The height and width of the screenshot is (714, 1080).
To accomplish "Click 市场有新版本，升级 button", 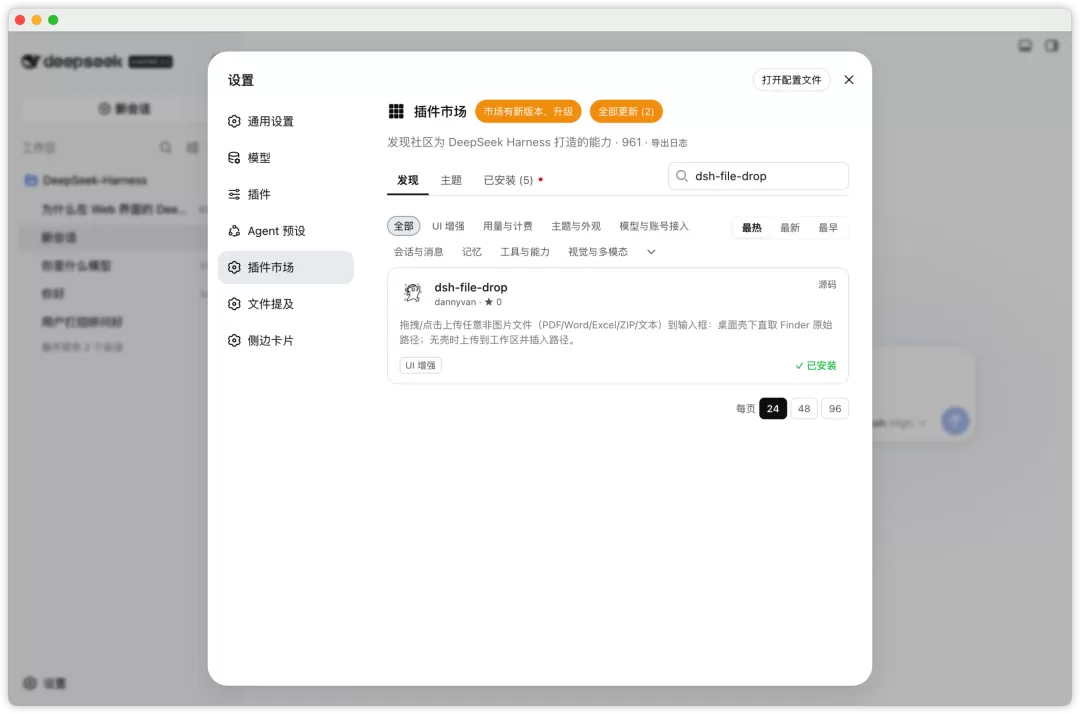I will click(x=528, y=112).
